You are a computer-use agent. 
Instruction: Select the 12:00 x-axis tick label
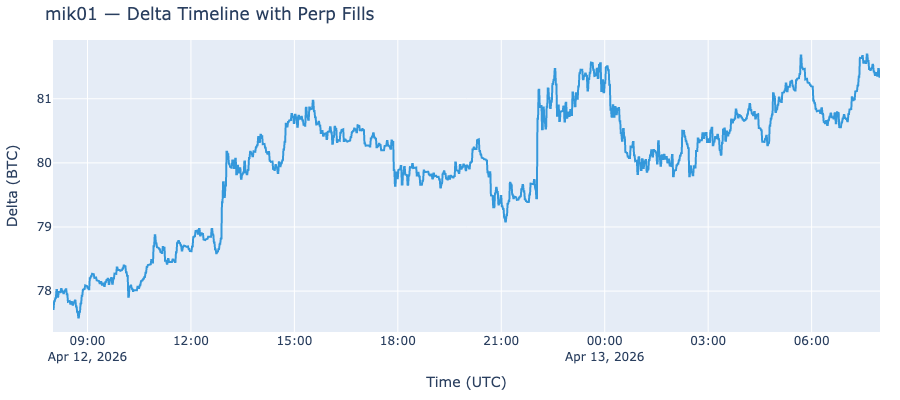[191, 341]
